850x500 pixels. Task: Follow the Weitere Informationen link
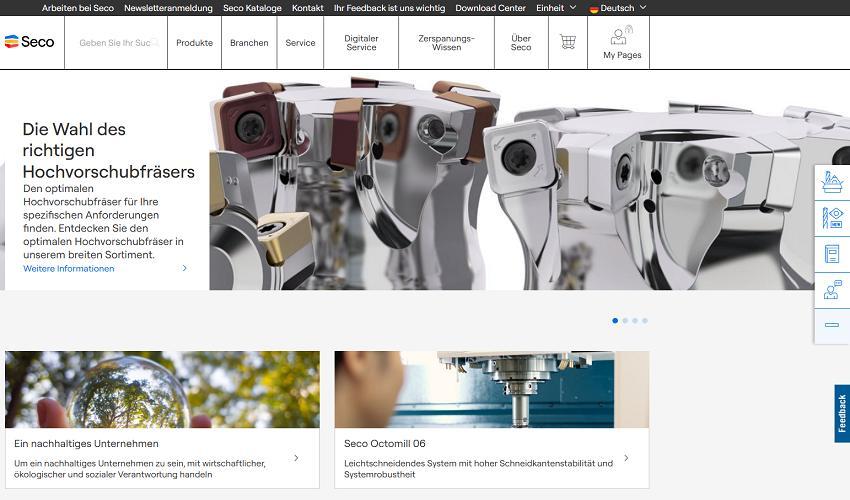pyautogui.click(x=68, y=268)
